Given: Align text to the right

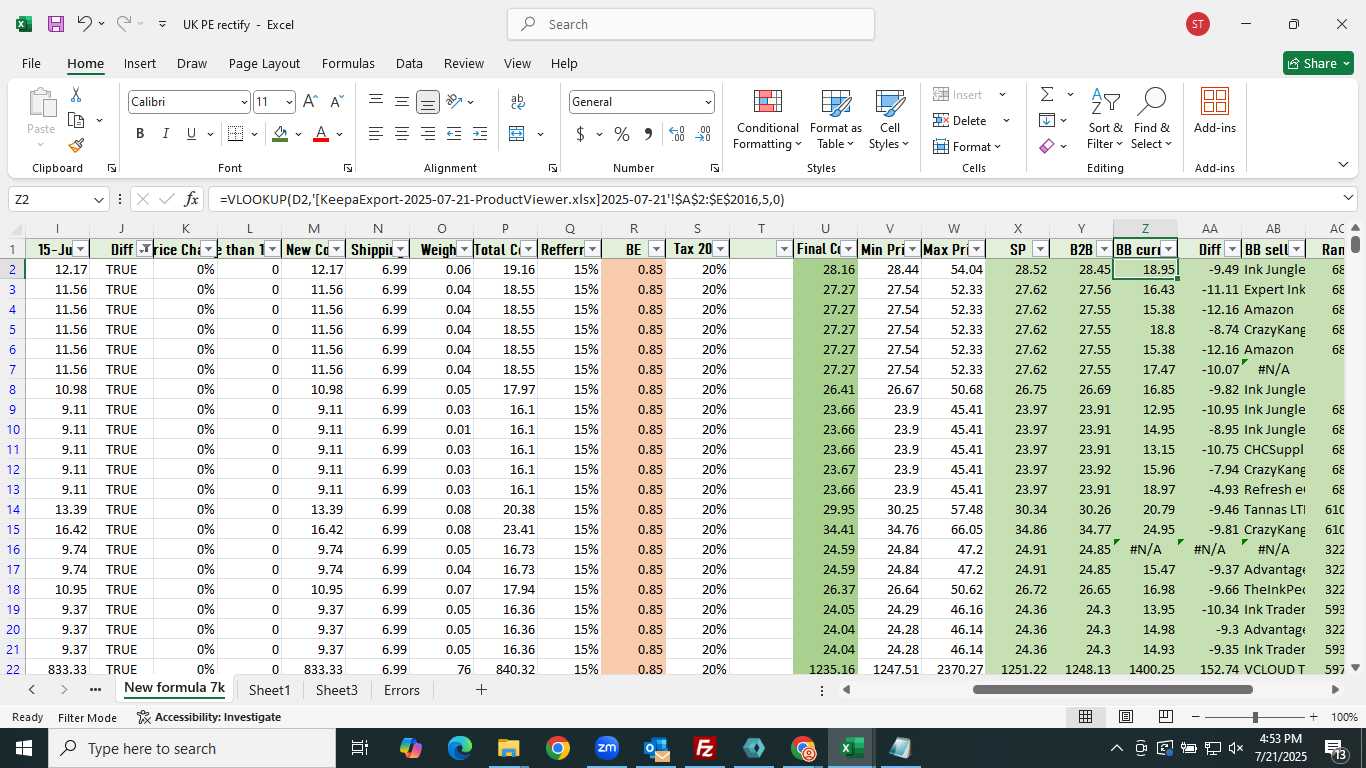Looking at the screenshot, I should coord(428,134).
